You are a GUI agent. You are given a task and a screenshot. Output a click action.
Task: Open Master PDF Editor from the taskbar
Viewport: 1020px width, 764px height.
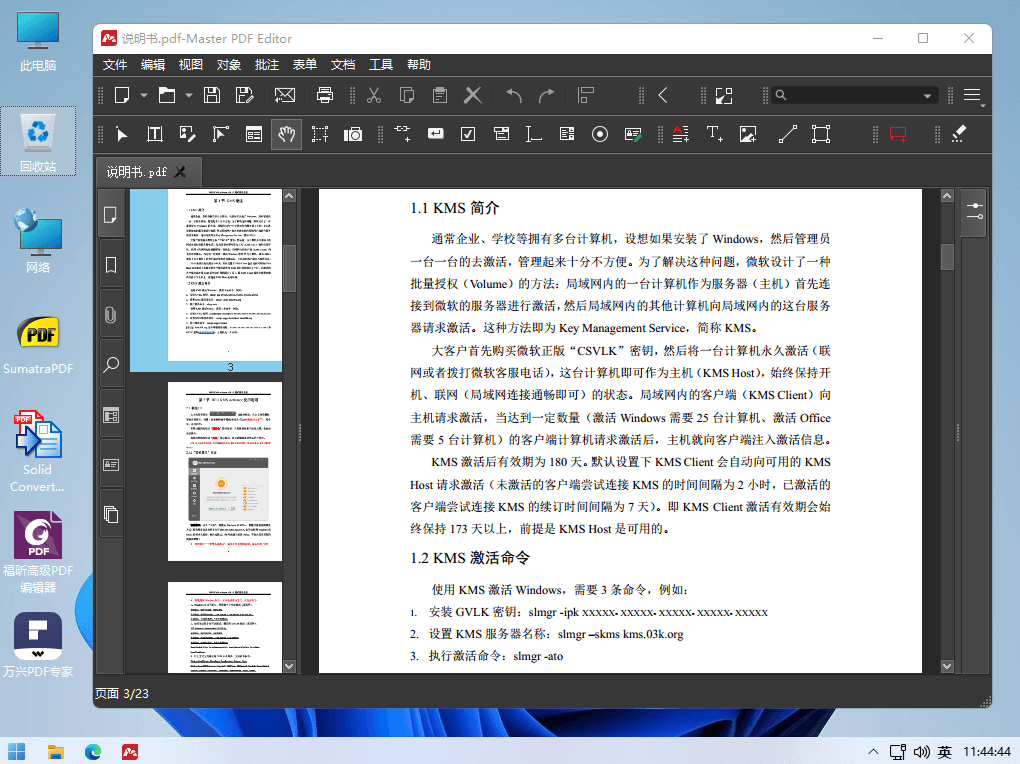click(130, 752)
